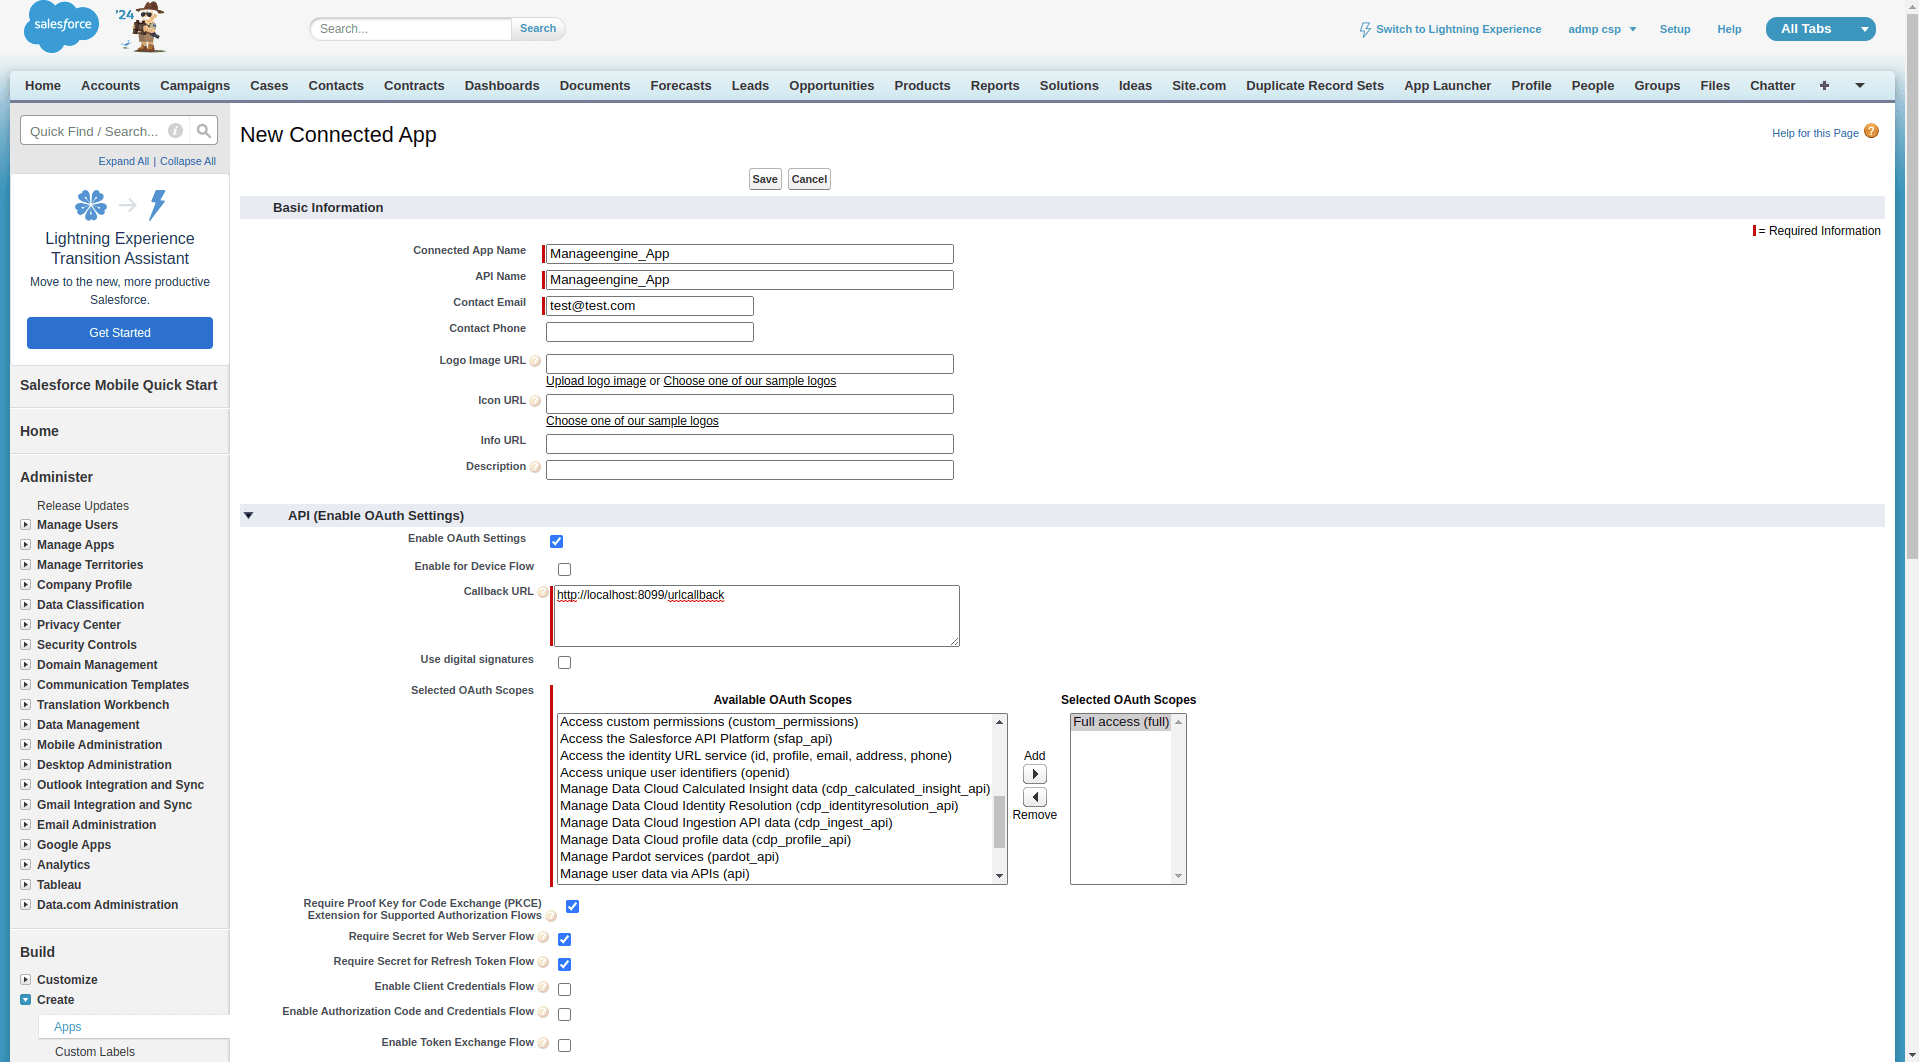This screenshot has height=1062, width=1919.
Task: Disable Require Secret for Refresh Token Flow
Action: 564,964
